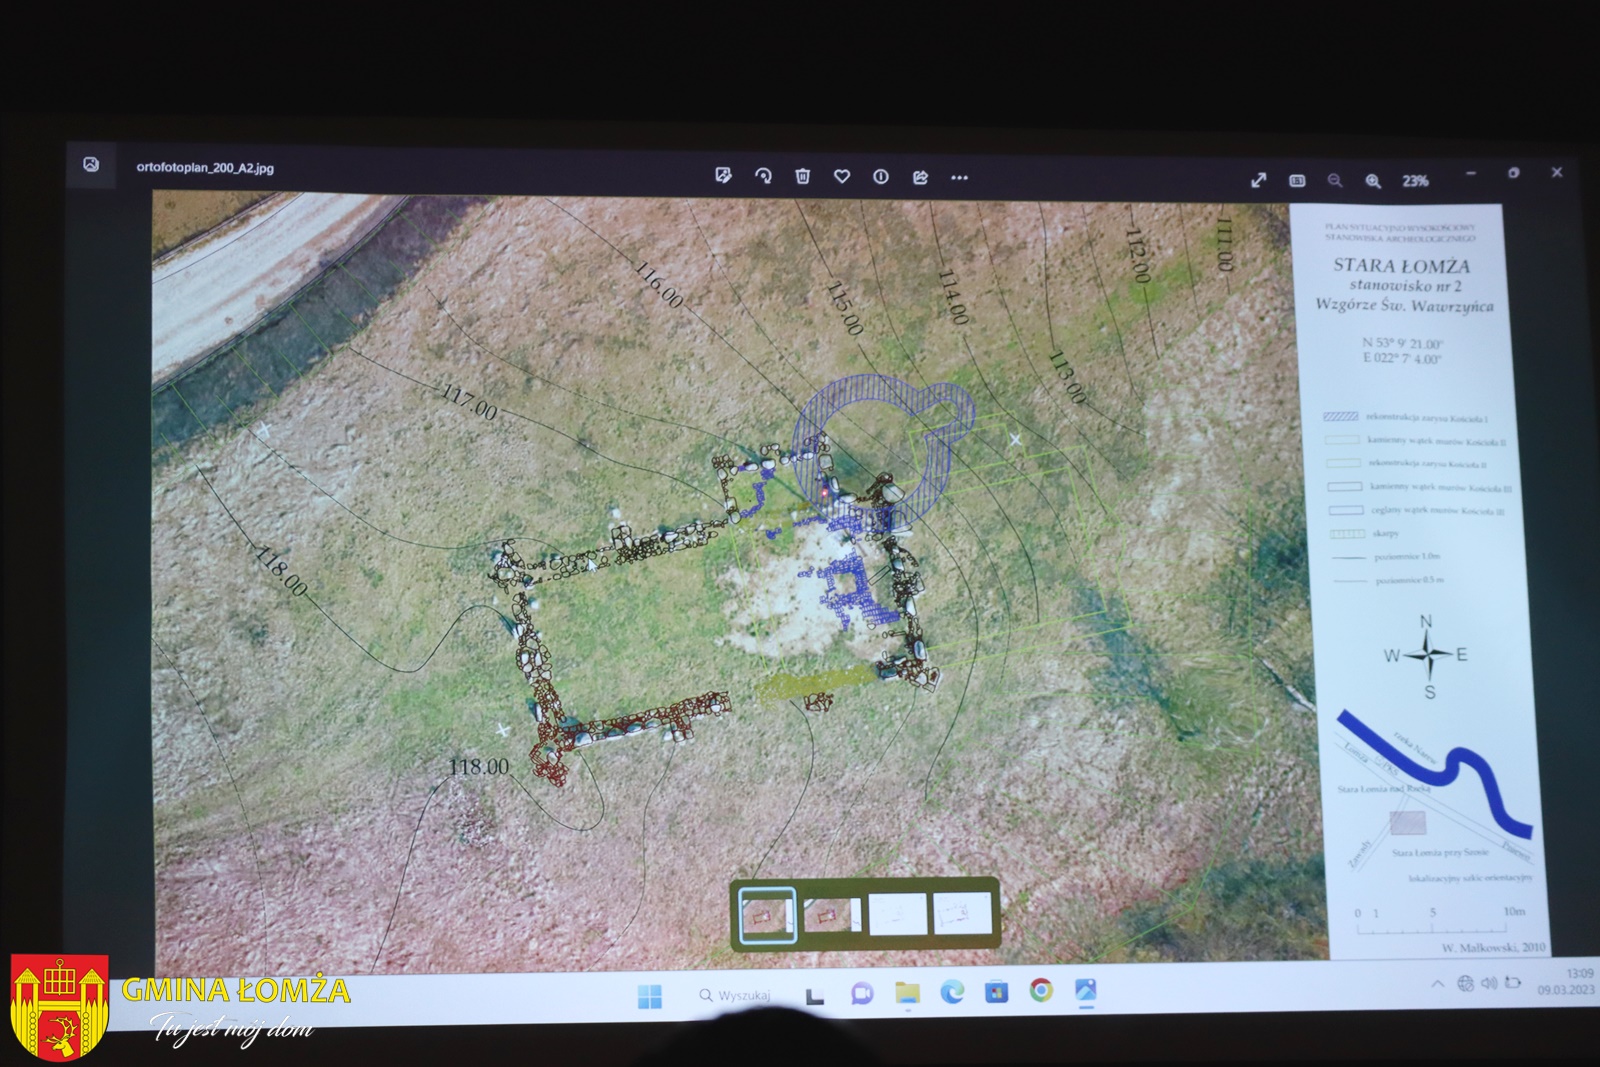The height and width of the screenshot is (1067, 1600).
Task: Minimize the Photos window
Action: point(1471,173)
